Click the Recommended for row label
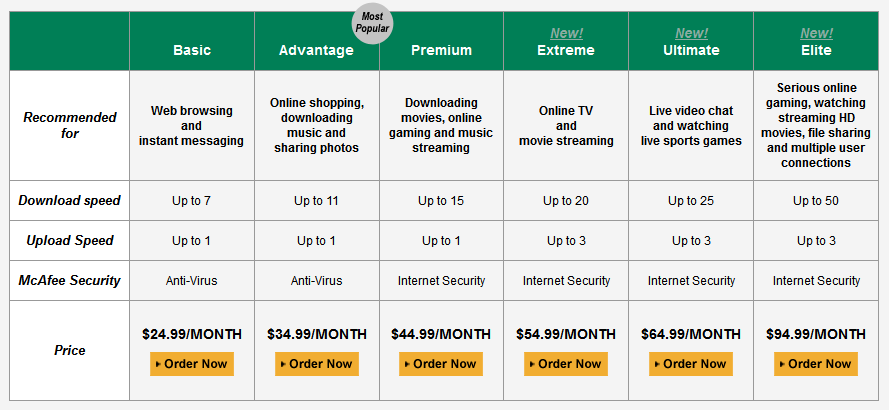The image size is (889, 410). point(69,125)
